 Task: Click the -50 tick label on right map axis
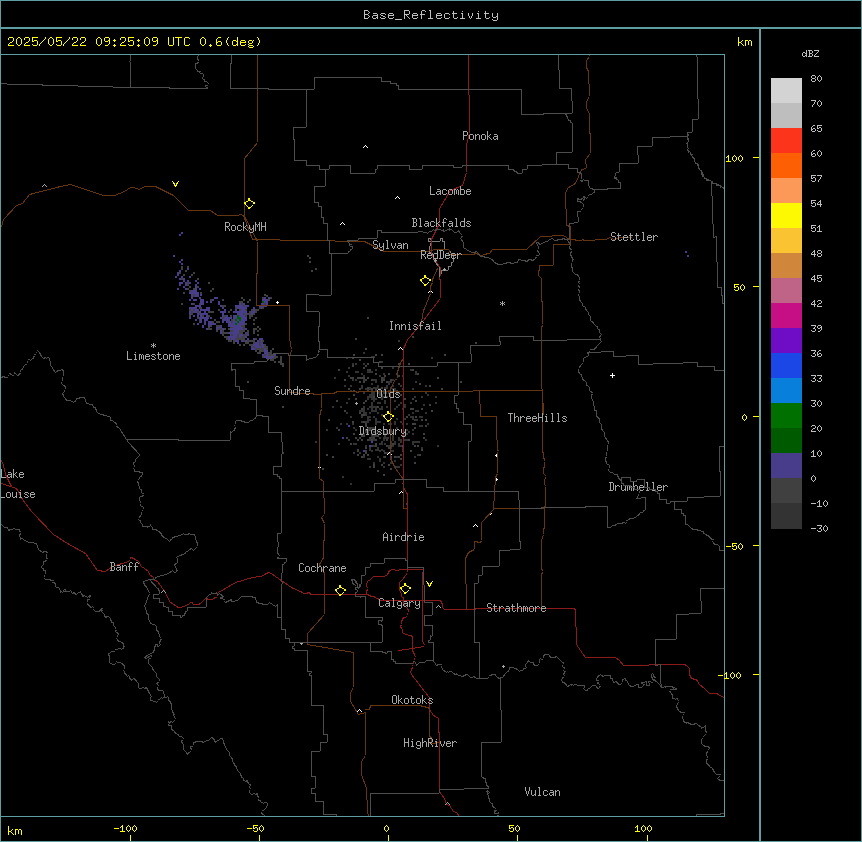tap(735, 546)
